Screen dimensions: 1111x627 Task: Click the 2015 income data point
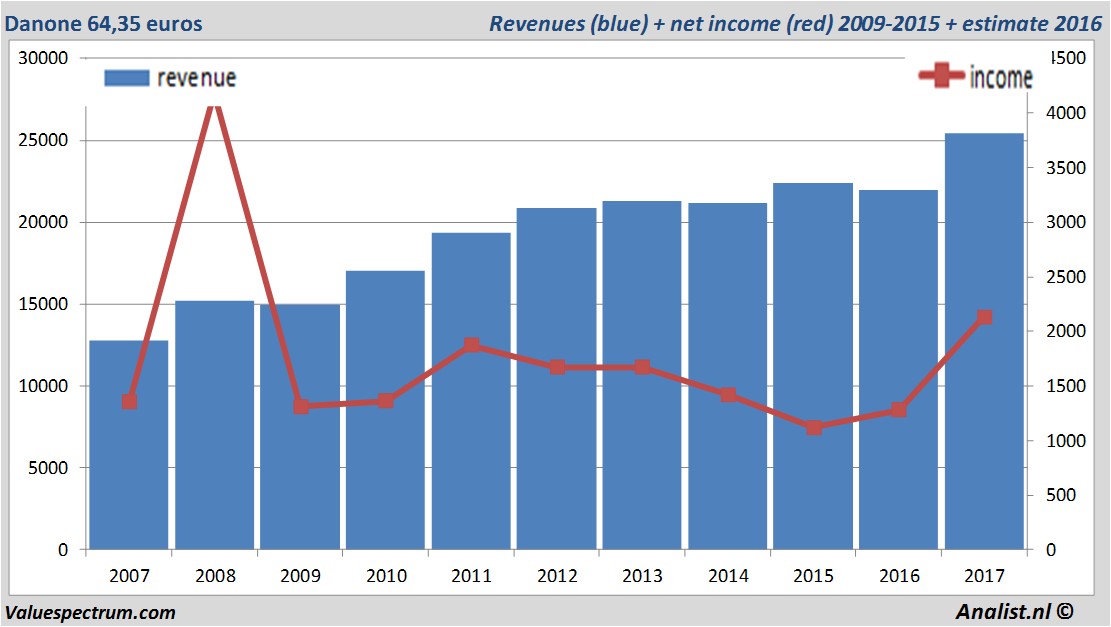coord(814,427)
